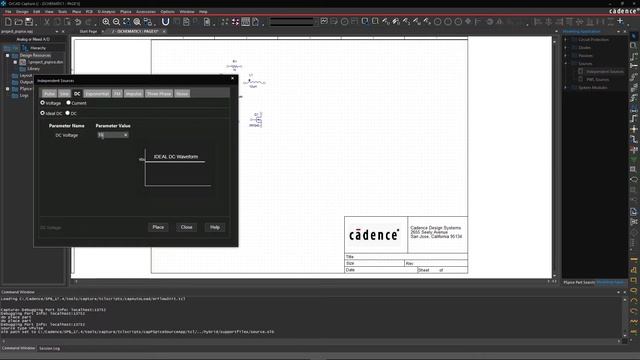
Task: Click the toolbar search combo box
Action: (292, 22)
